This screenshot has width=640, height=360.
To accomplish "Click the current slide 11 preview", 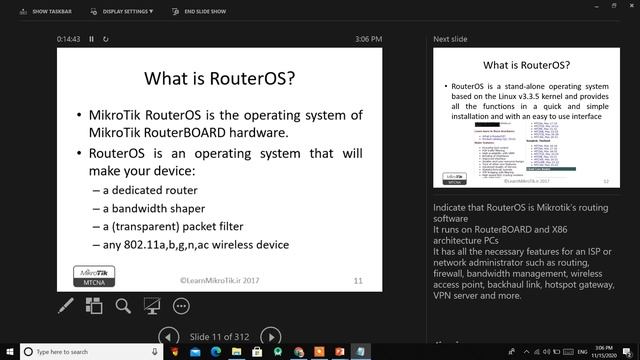I will coord(220,169).
